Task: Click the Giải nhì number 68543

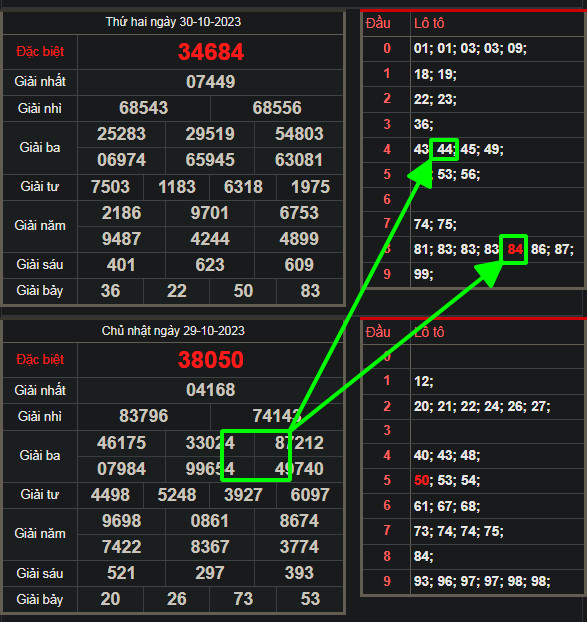Action: [144, 108]
